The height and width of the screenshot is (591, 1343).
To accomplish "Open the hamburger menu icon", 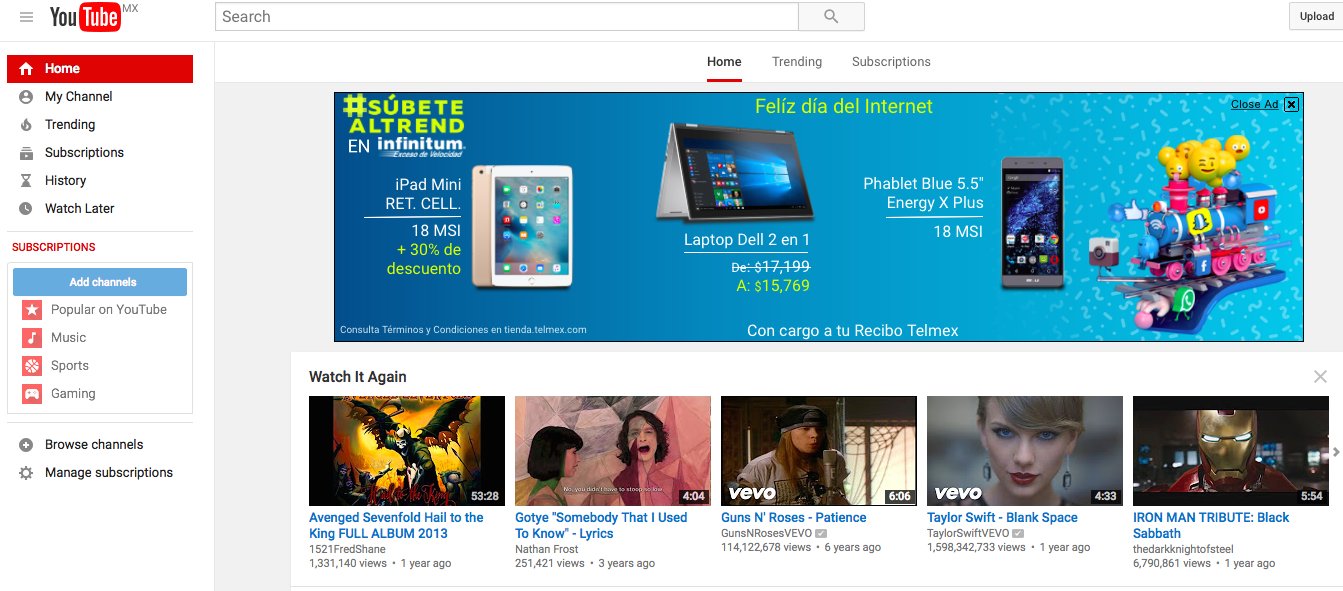I will (26, 16).
